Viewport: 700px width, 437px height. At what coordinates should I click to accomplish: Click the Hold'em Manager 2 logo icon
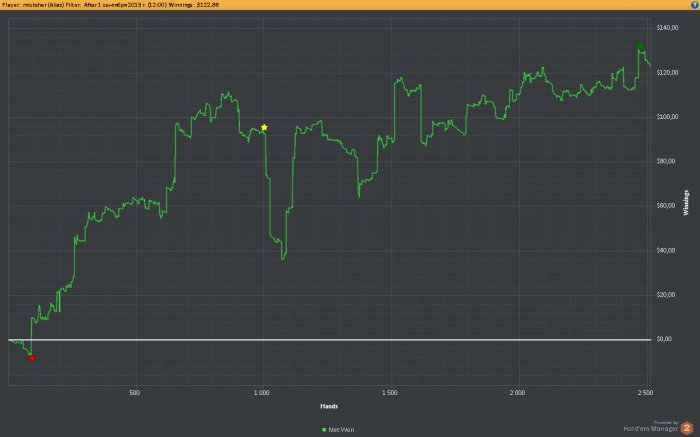[687, 428]
